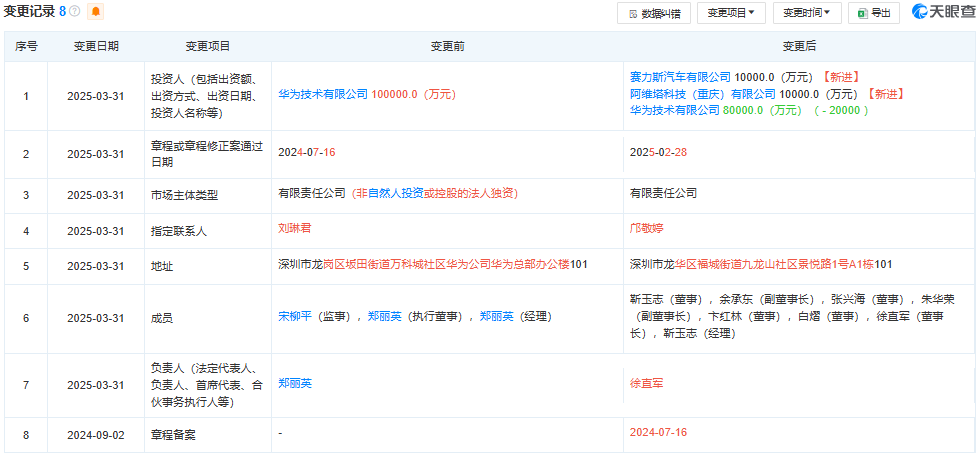This screenshot has height=459, width=979.
Task: Click the 变更前 column header
Action: click(x=447, y=46)
